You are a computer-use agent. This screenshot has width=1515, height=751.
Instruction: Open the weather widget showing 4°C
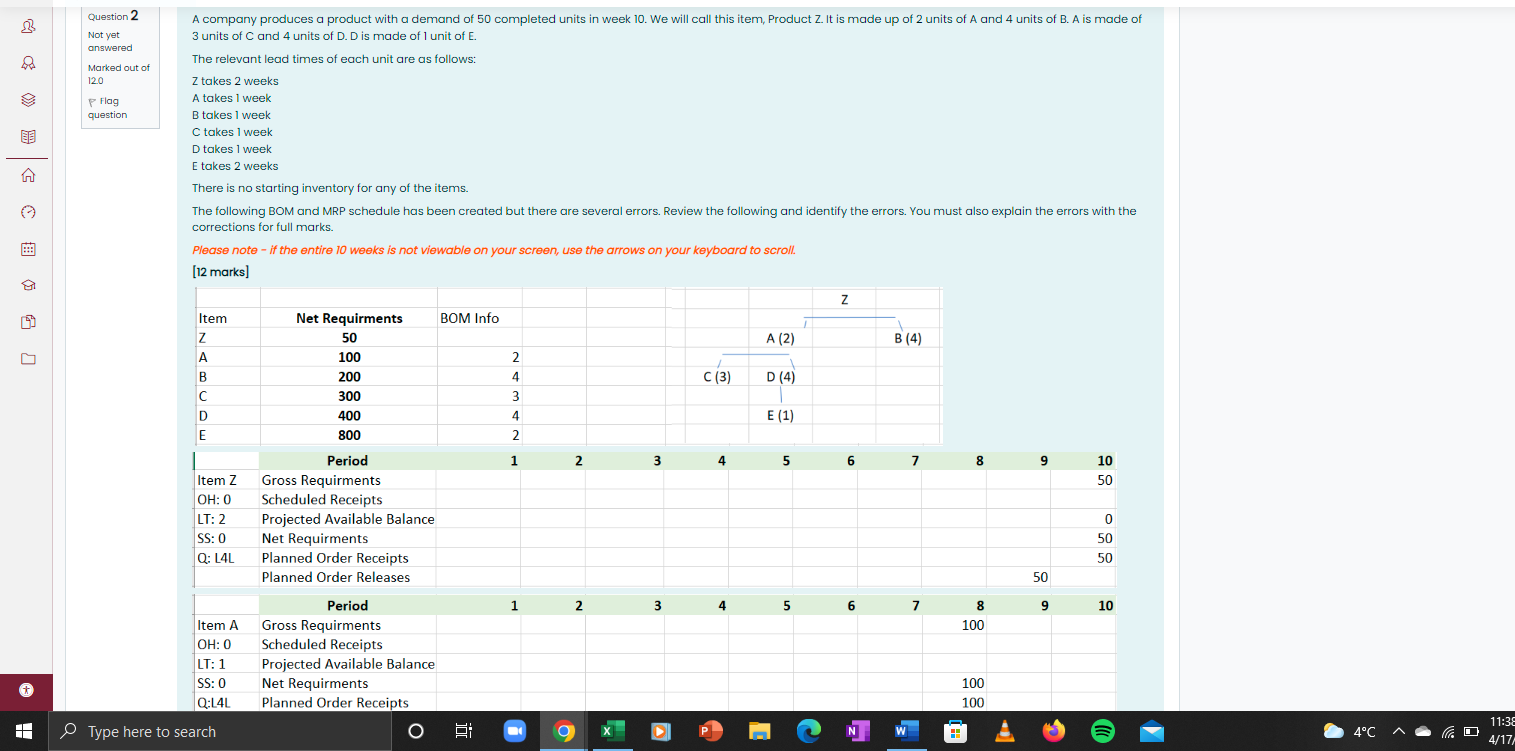pos(1349,732)
